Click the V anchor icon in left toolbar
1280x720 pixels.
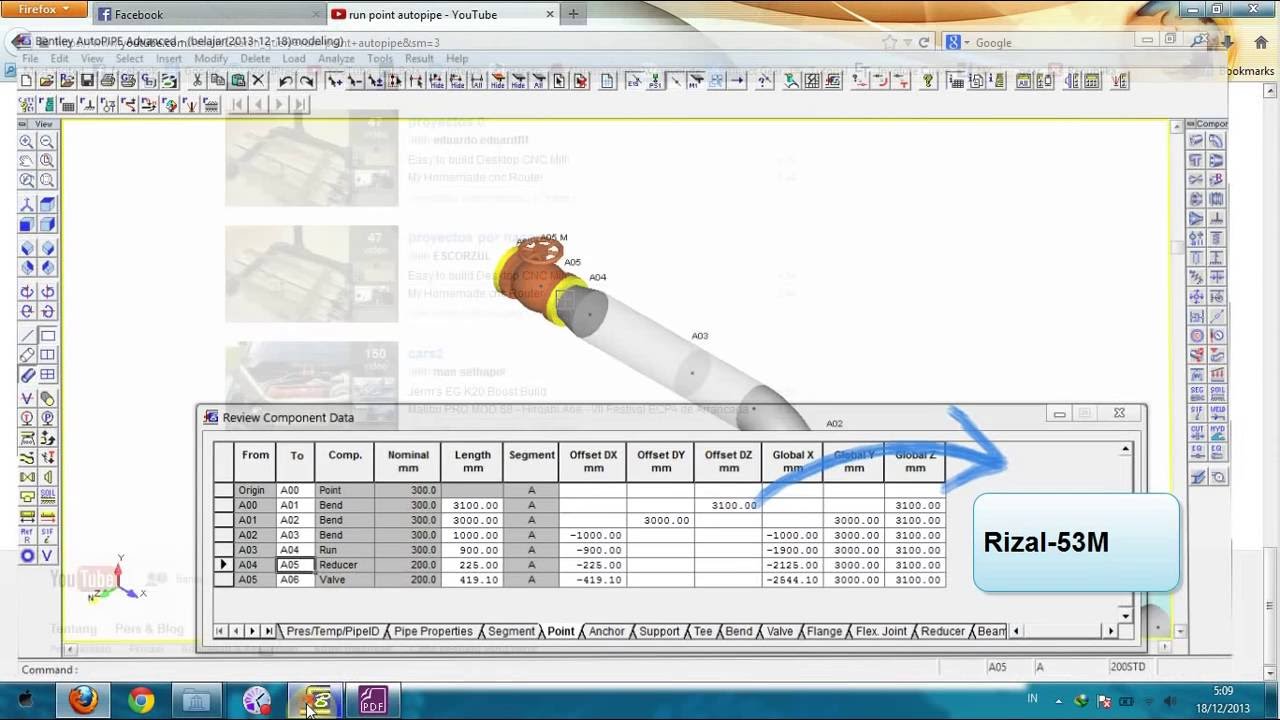point(47,556)
